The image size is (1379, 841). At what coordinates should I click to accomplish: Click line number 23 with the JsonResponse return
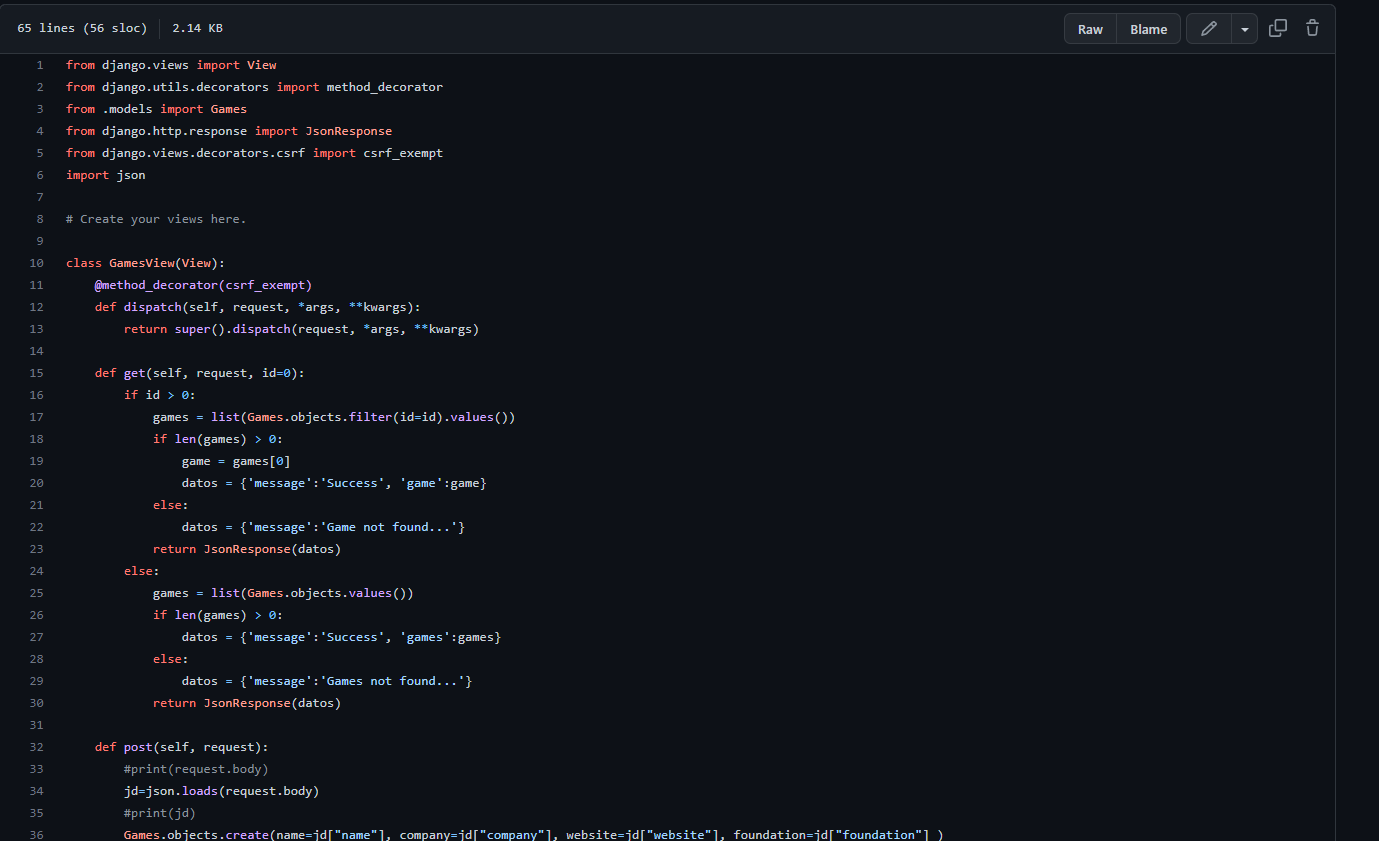coord(37,549)
